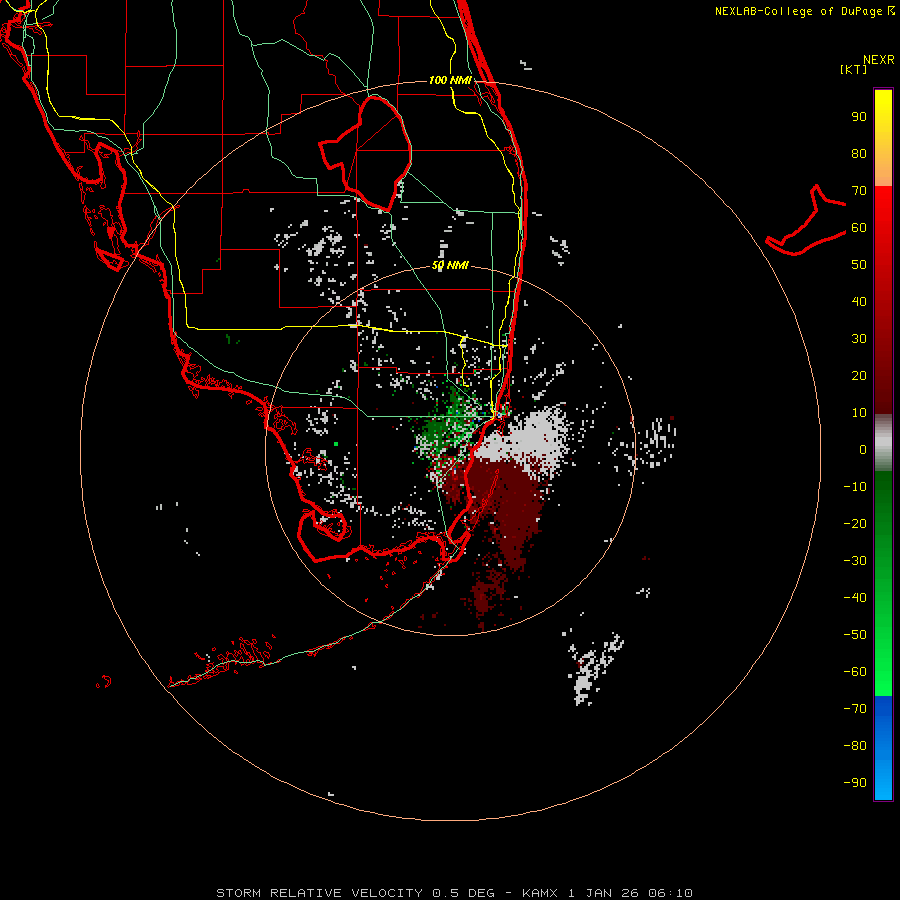Screen dimensions: 900x900
Task: Click the -90 value on the velocity scale
Action: [855, 783]
